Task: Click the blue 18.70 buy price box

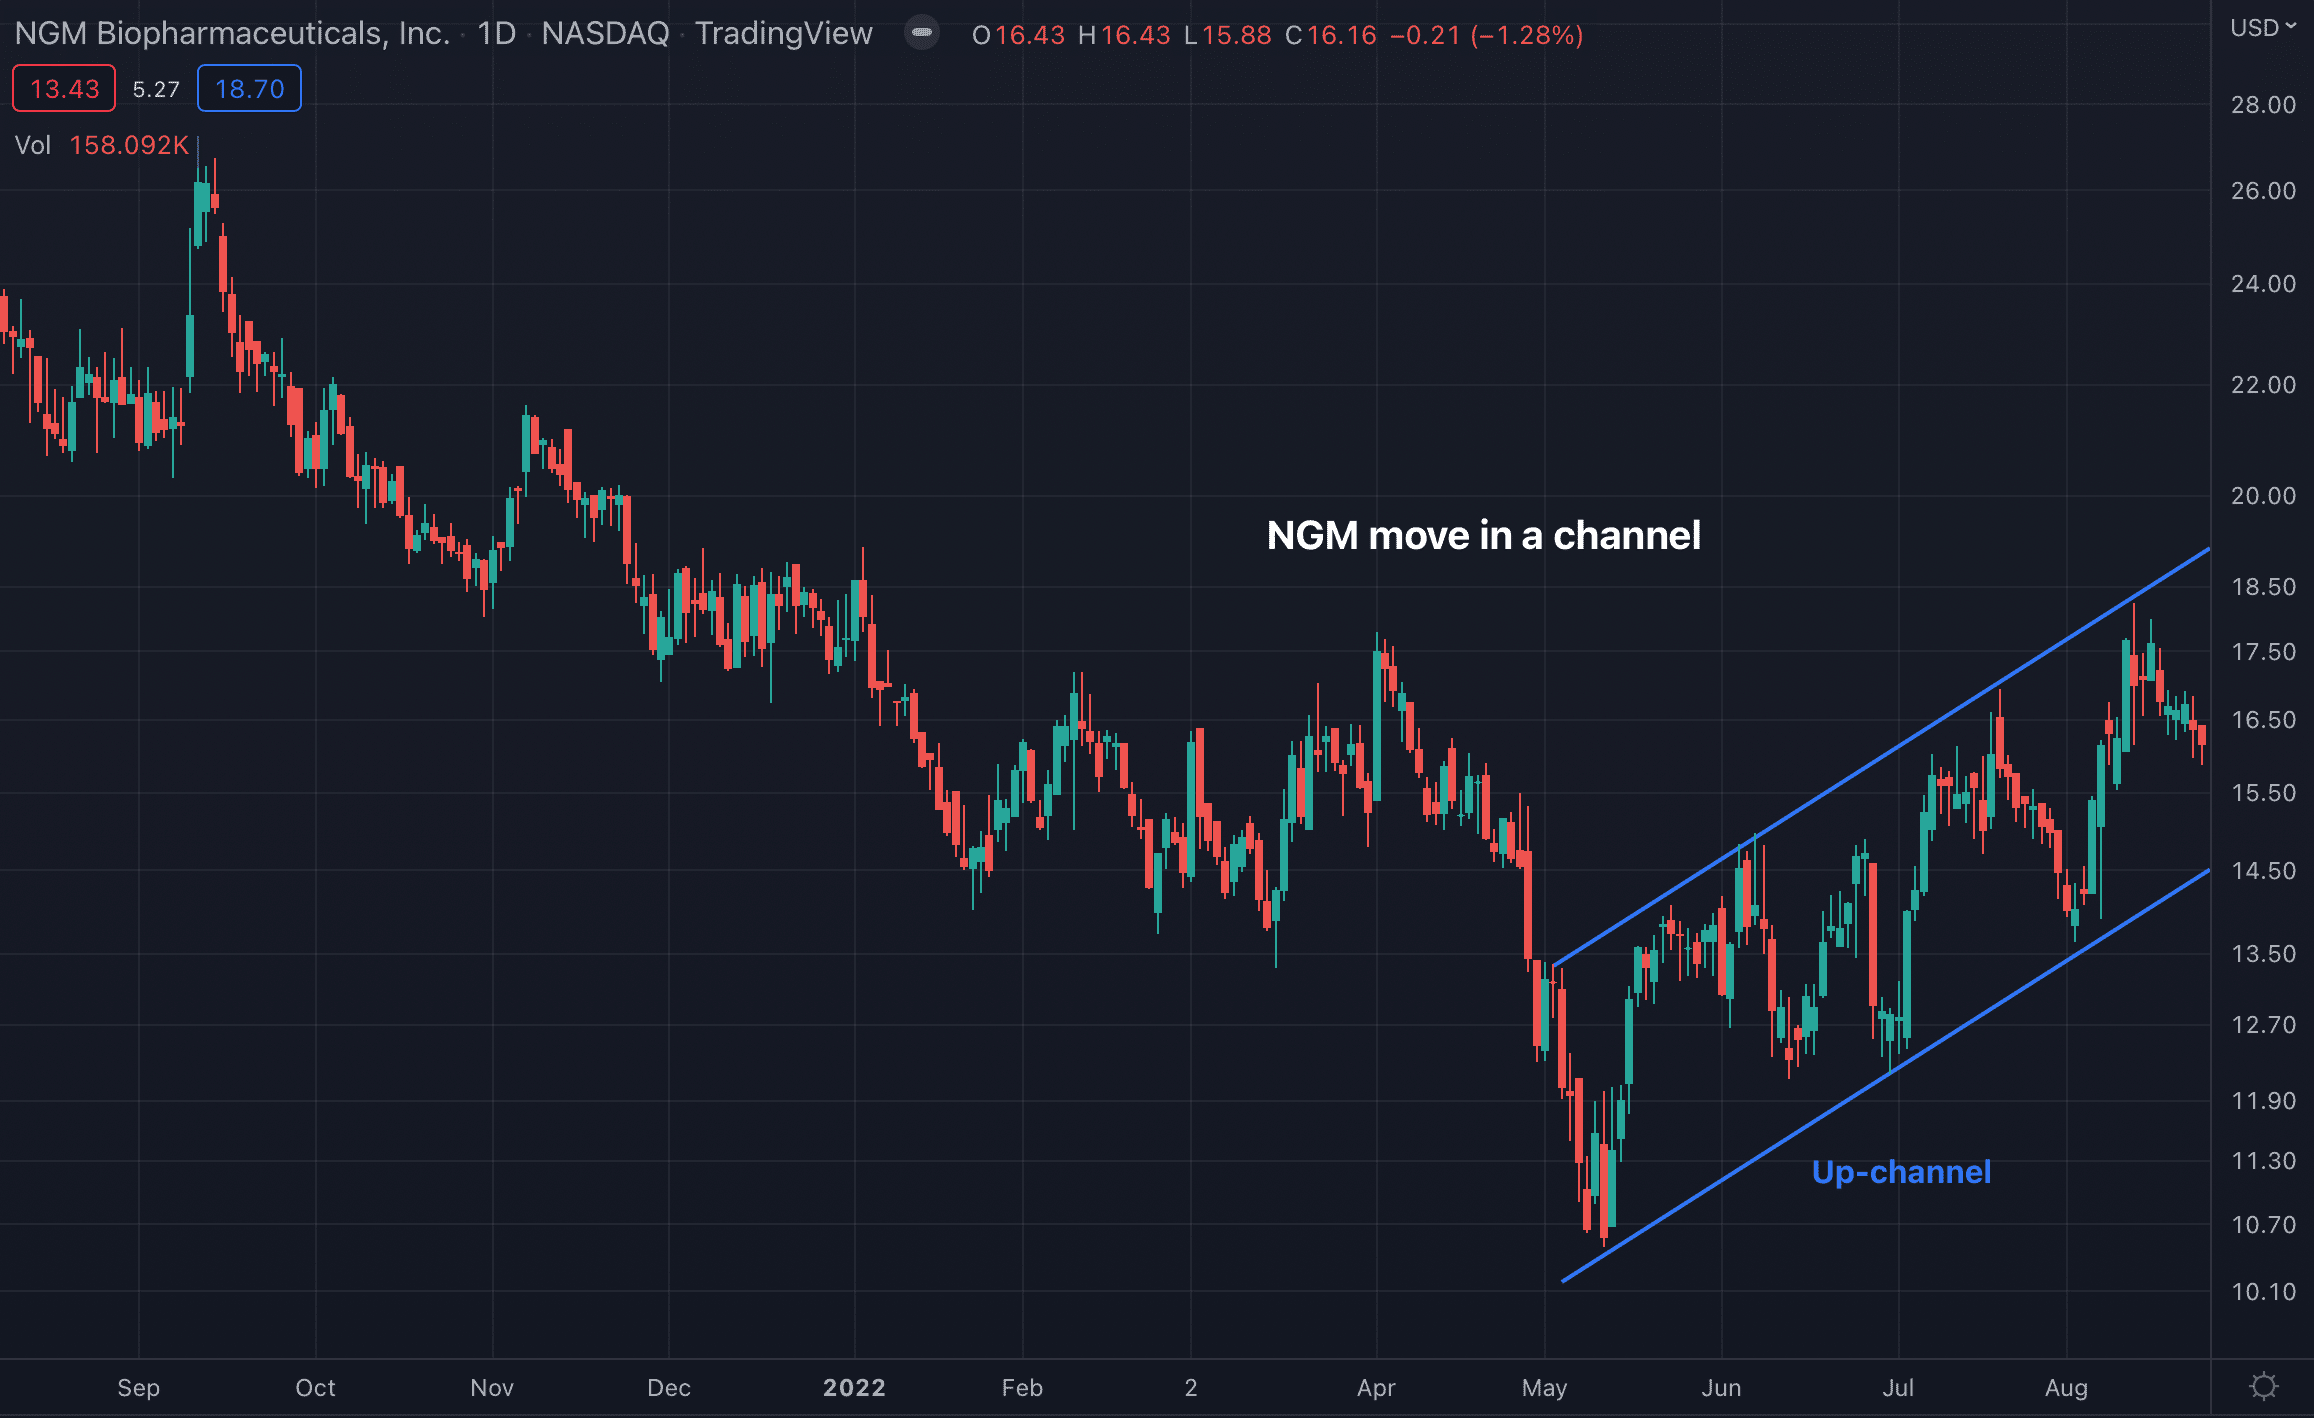Action: 249,89
